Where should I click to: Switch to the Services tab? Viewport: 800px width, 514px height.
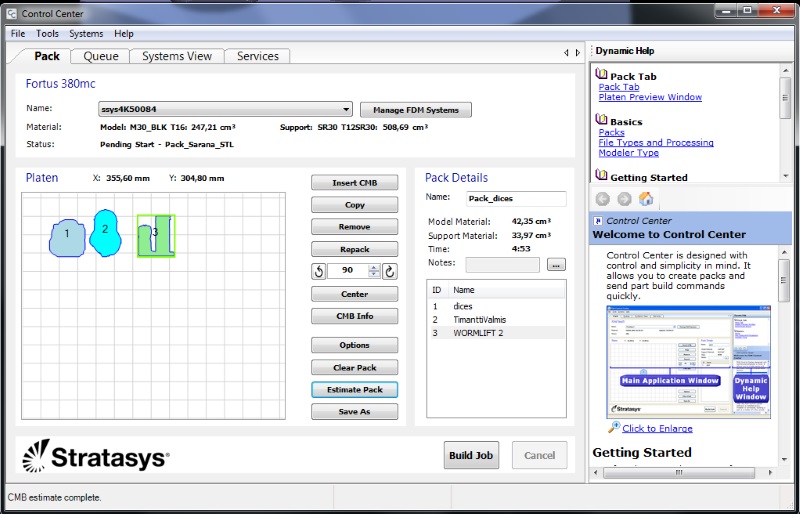click(x=258, y=56)
